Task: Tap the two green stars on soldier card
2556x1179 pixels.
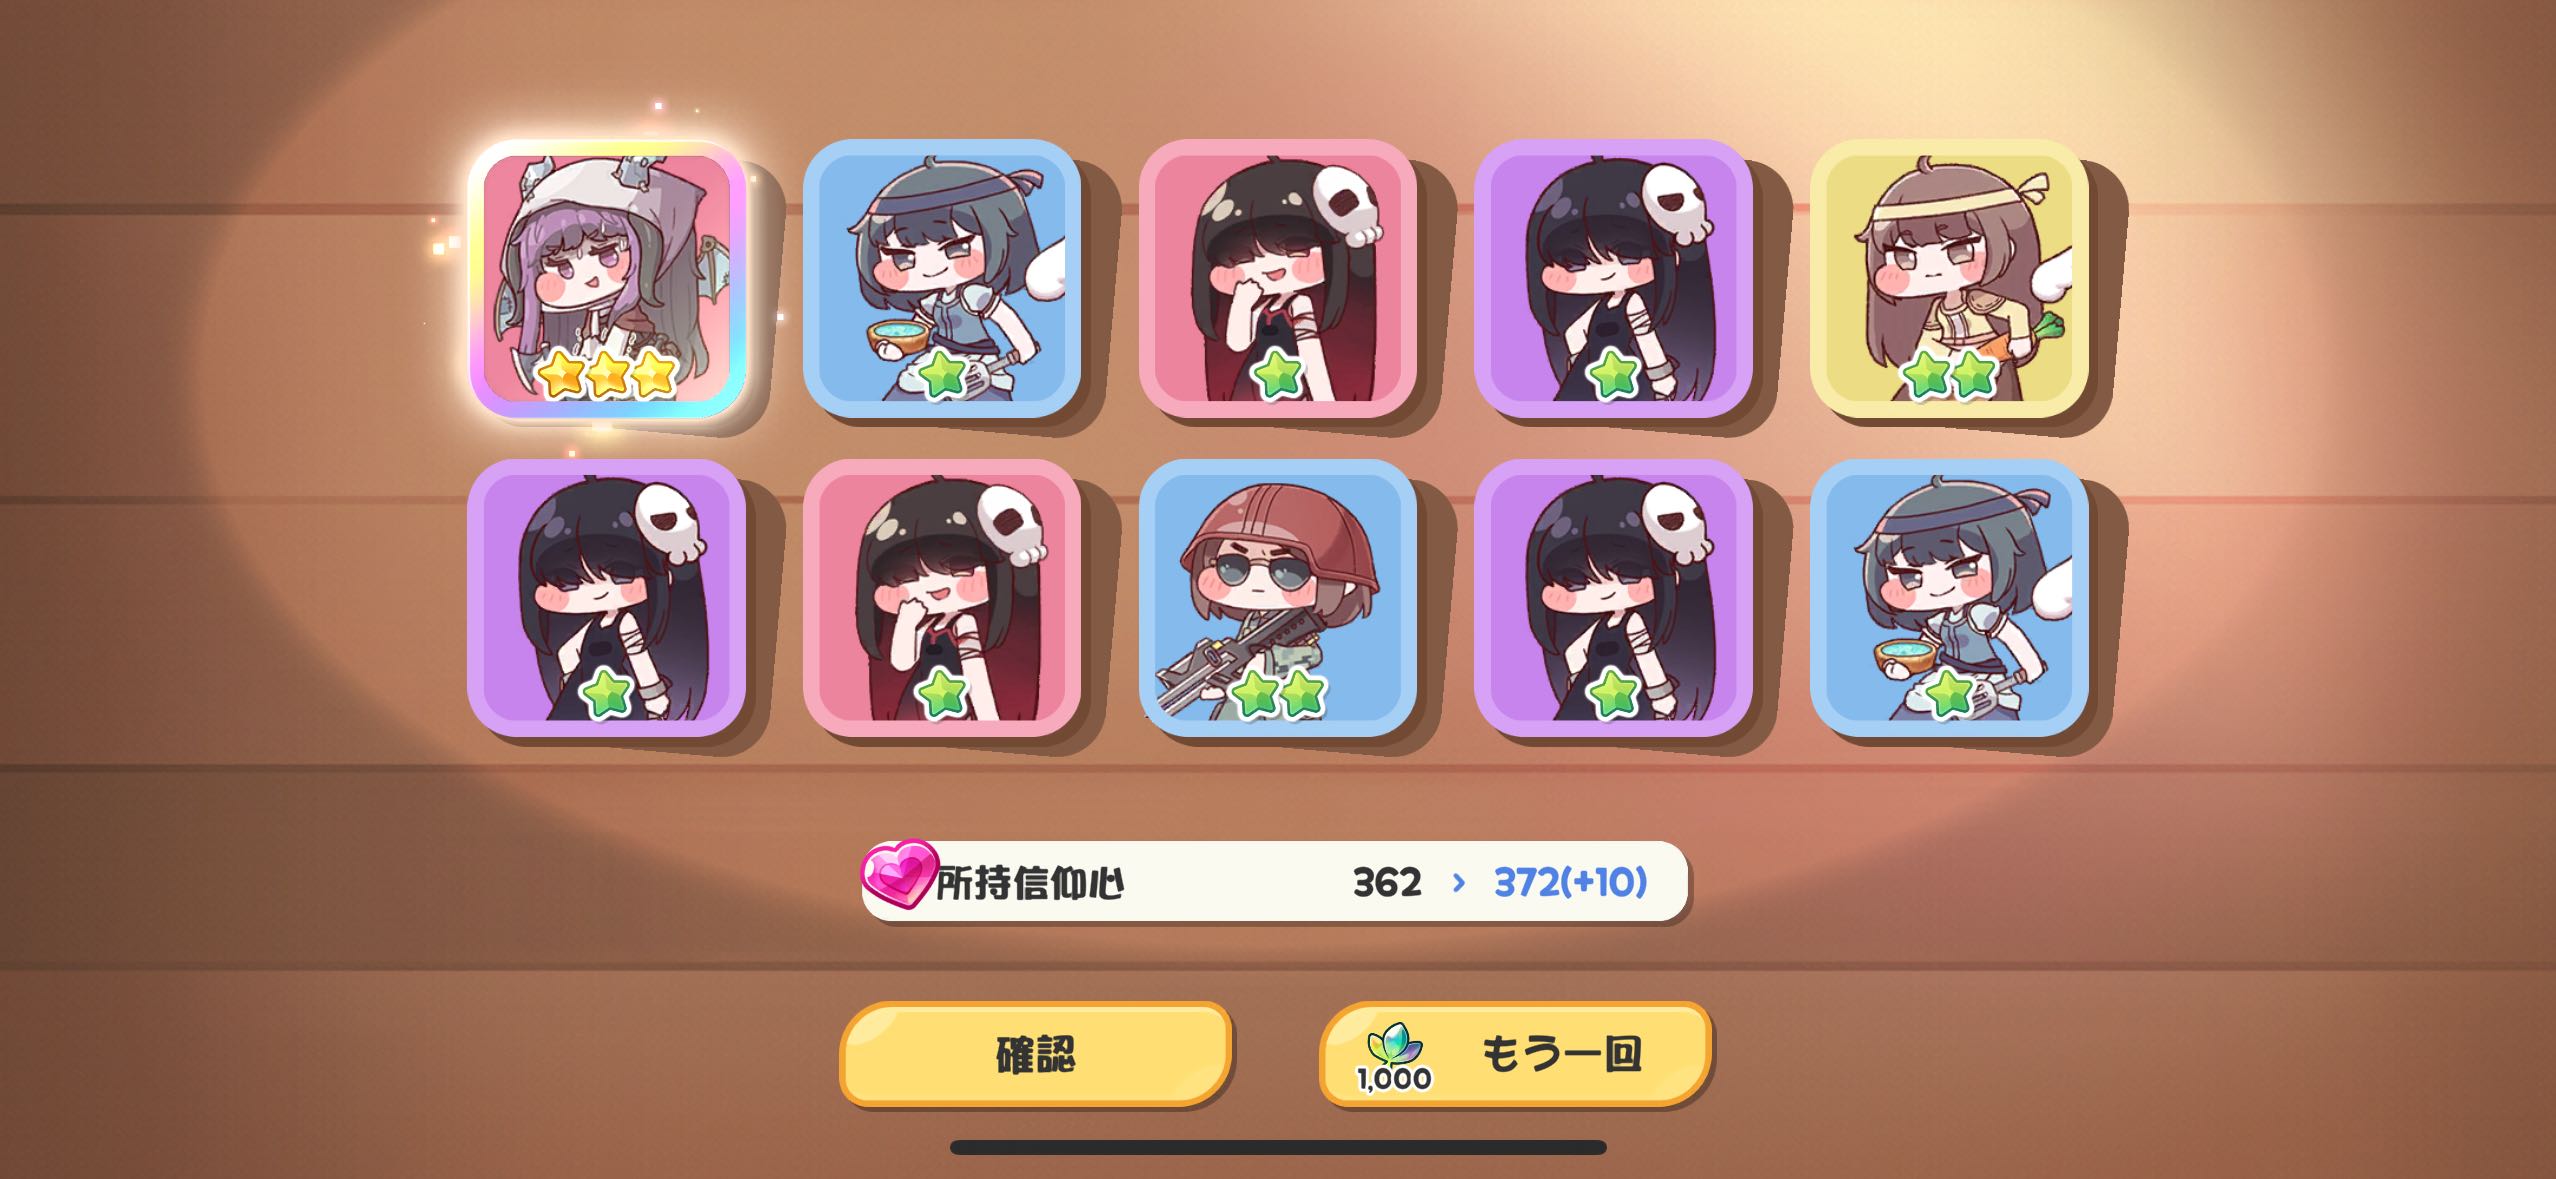Action: click(1278, 693)
